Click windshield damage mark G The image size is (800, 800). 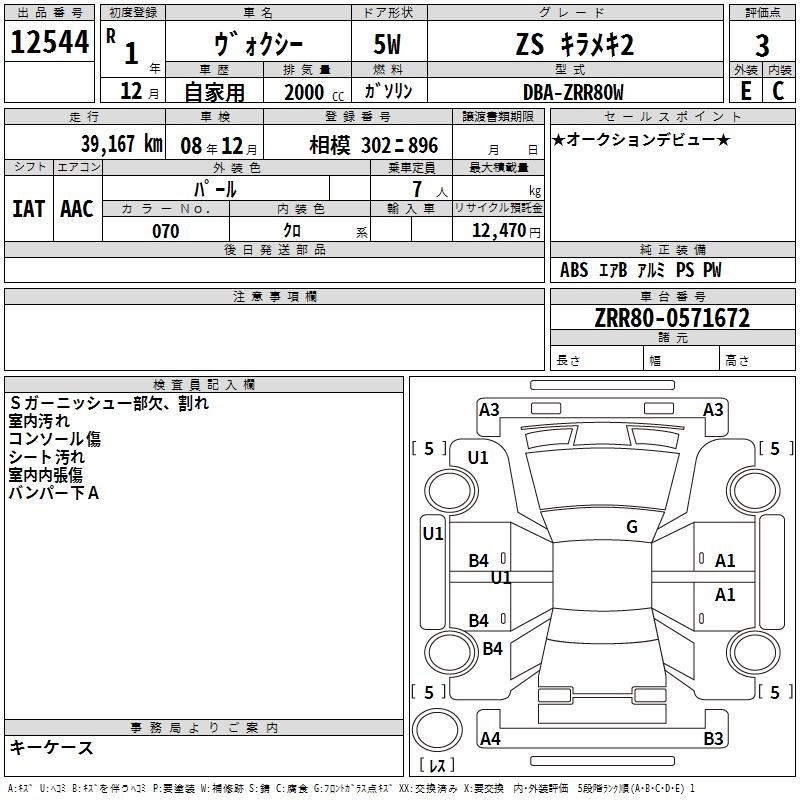click(x=632, y=527)
